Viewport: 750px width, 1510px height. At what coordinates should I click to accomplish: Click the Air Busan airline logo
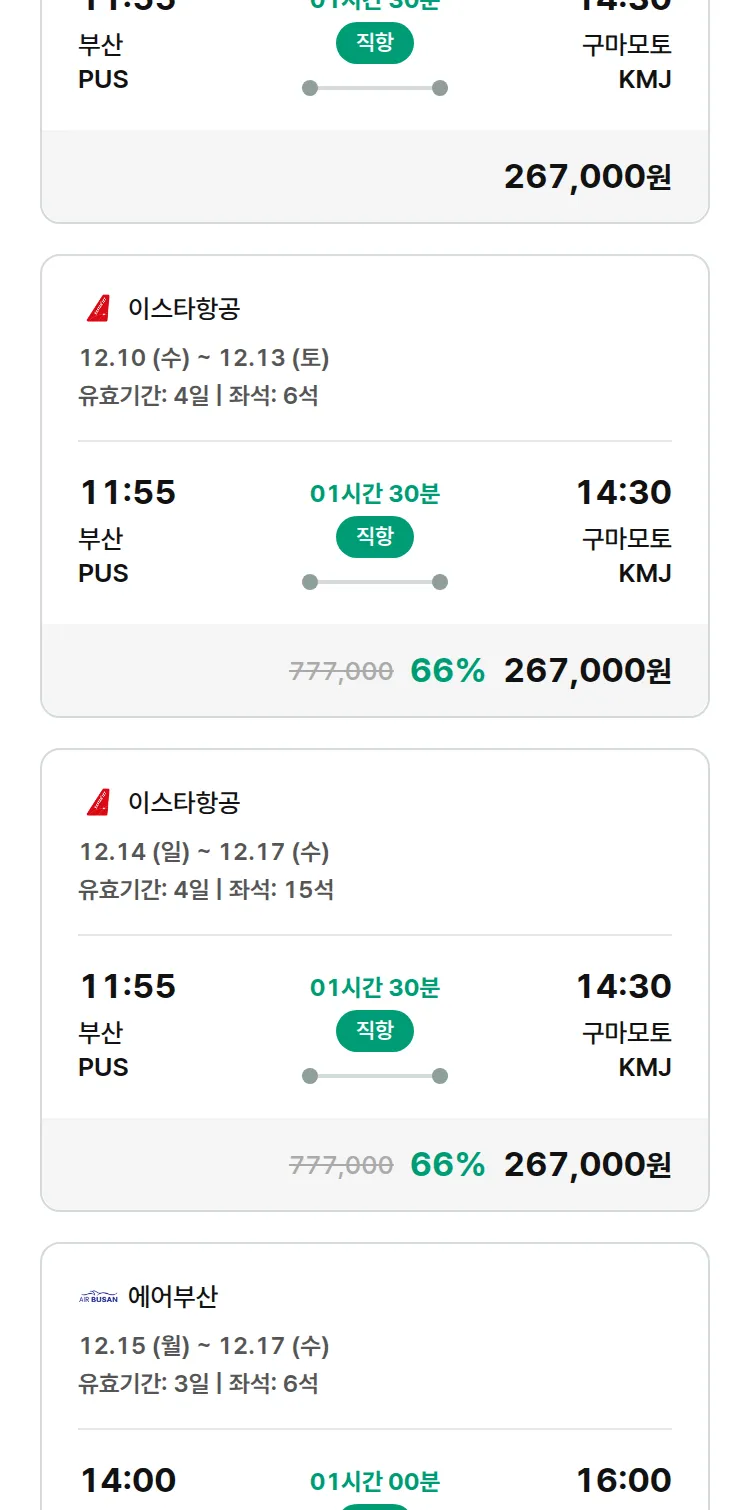coord(98,1297)
